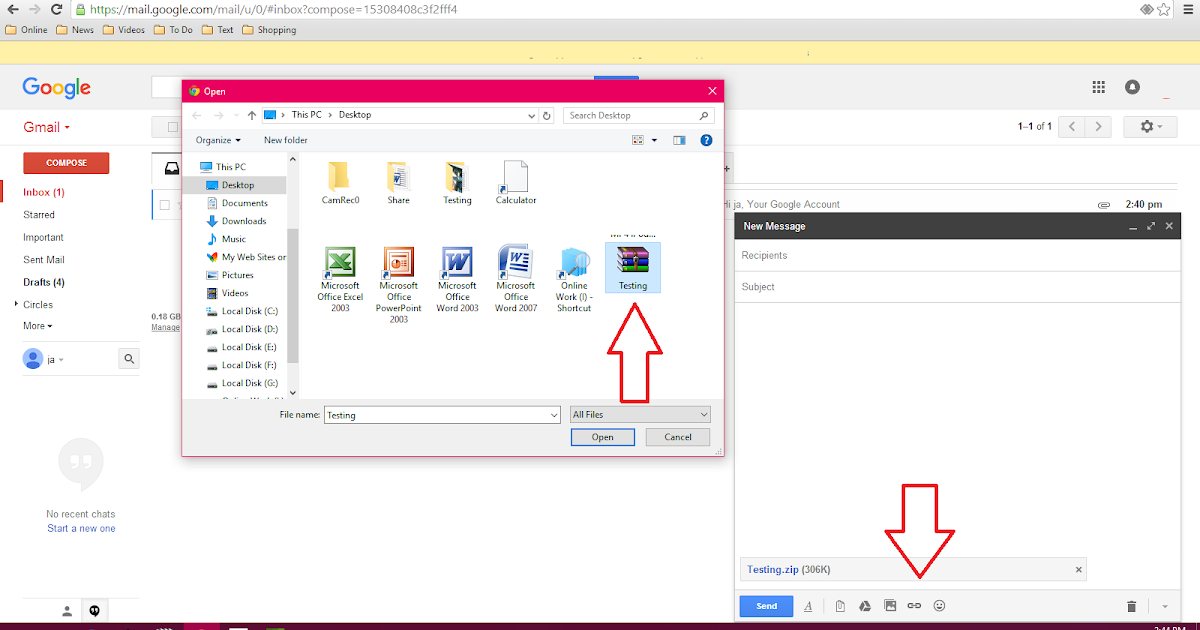The width and height of the screenshot is (1200, 630).
Task: Discard draft with the trash icon
Action: tap(1131, 606)
